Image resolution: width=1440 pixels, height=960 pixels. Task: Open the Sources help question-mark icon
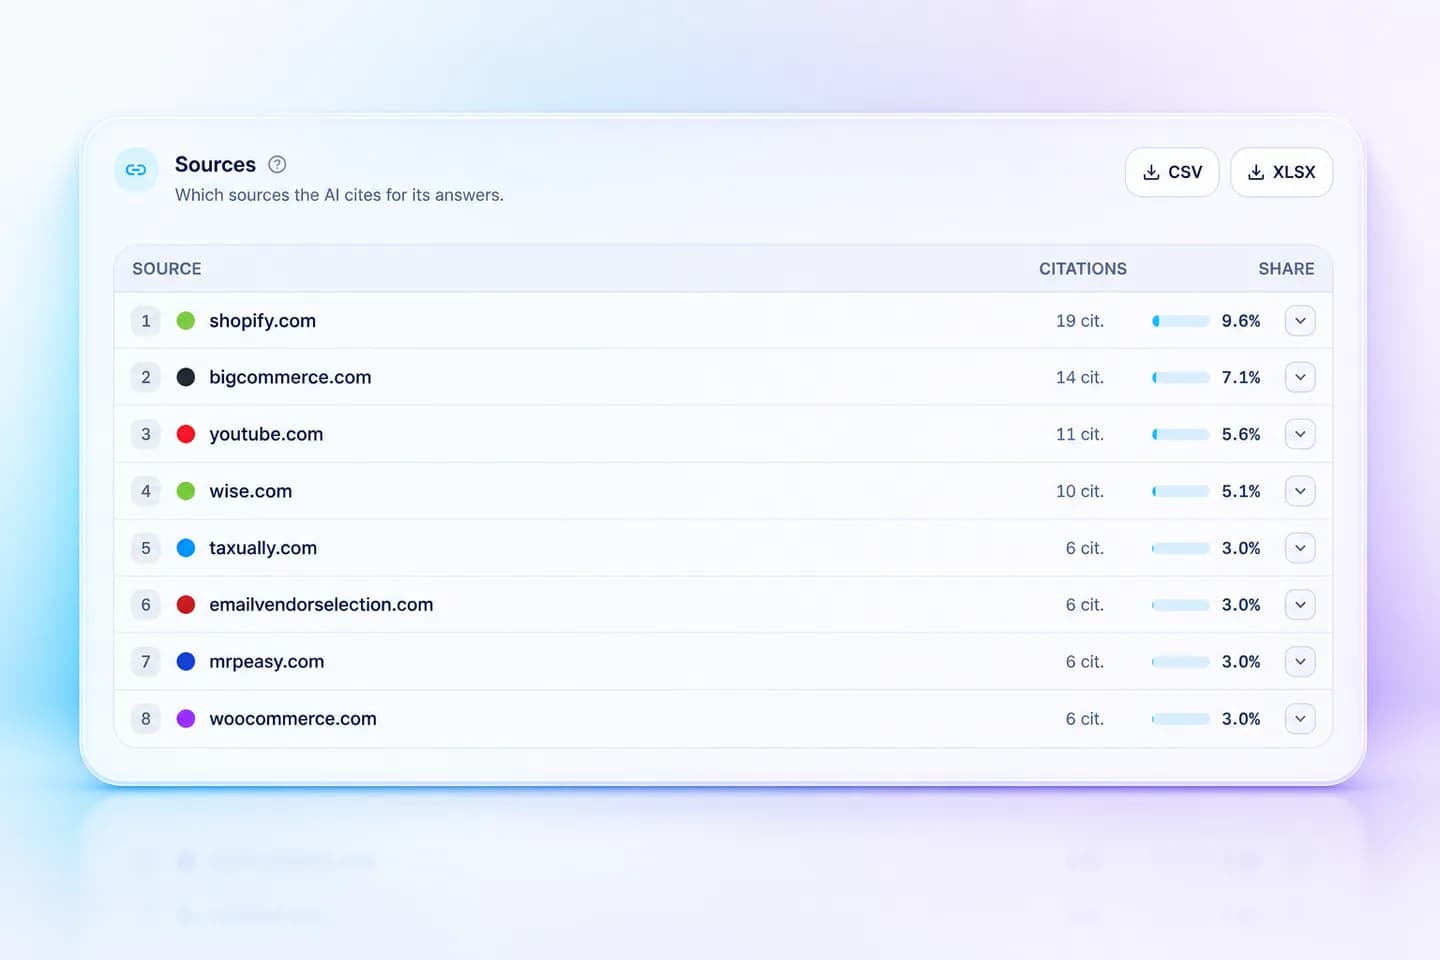coord(277,165)
